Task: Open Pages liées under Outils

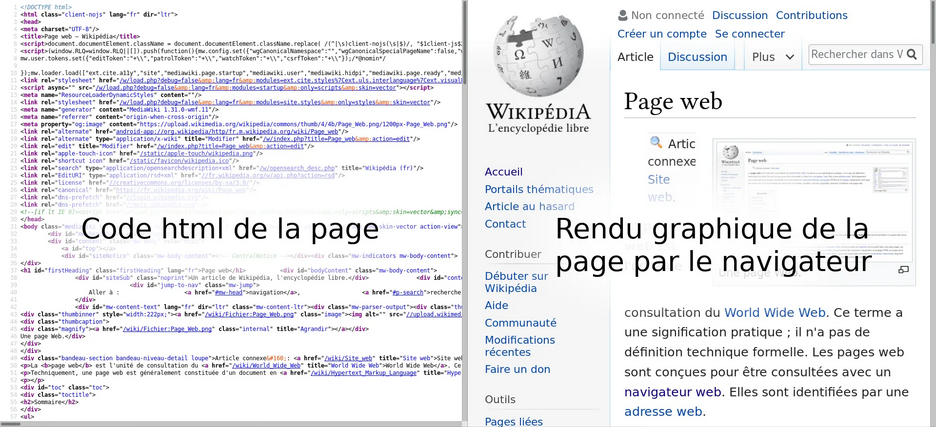Action: pyautogui.click(x=514, y=422)
